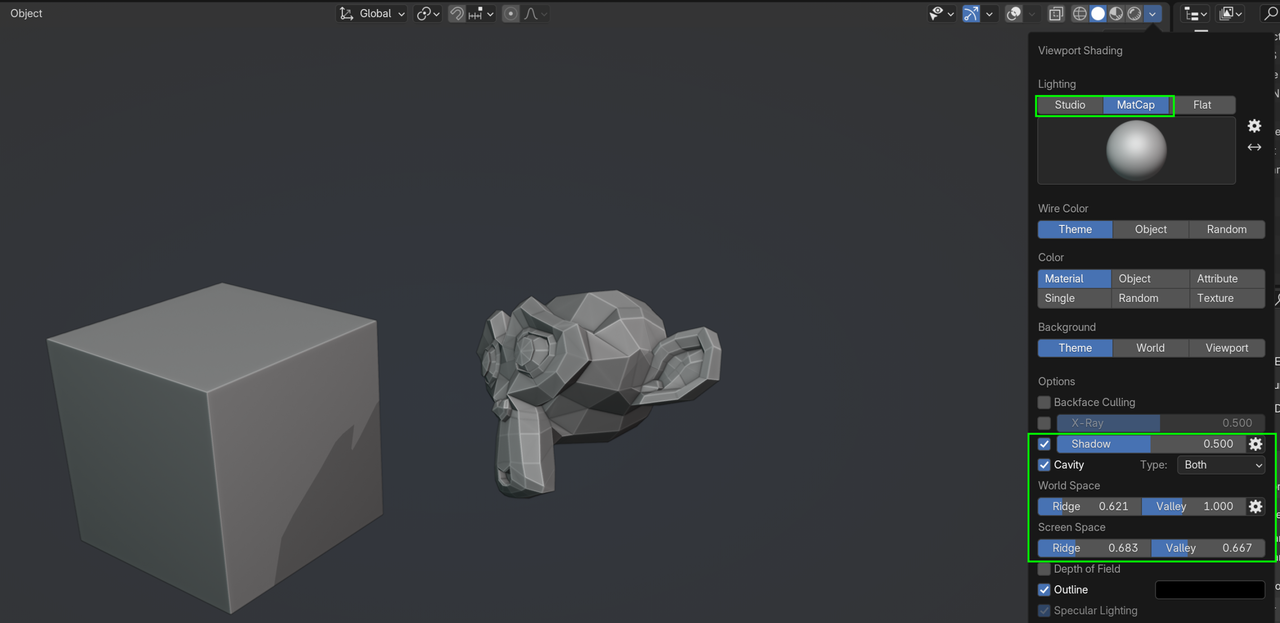The image size is (1280, 623).
Task: Toggle the snap magnet icon
Action: coord(456,14)
